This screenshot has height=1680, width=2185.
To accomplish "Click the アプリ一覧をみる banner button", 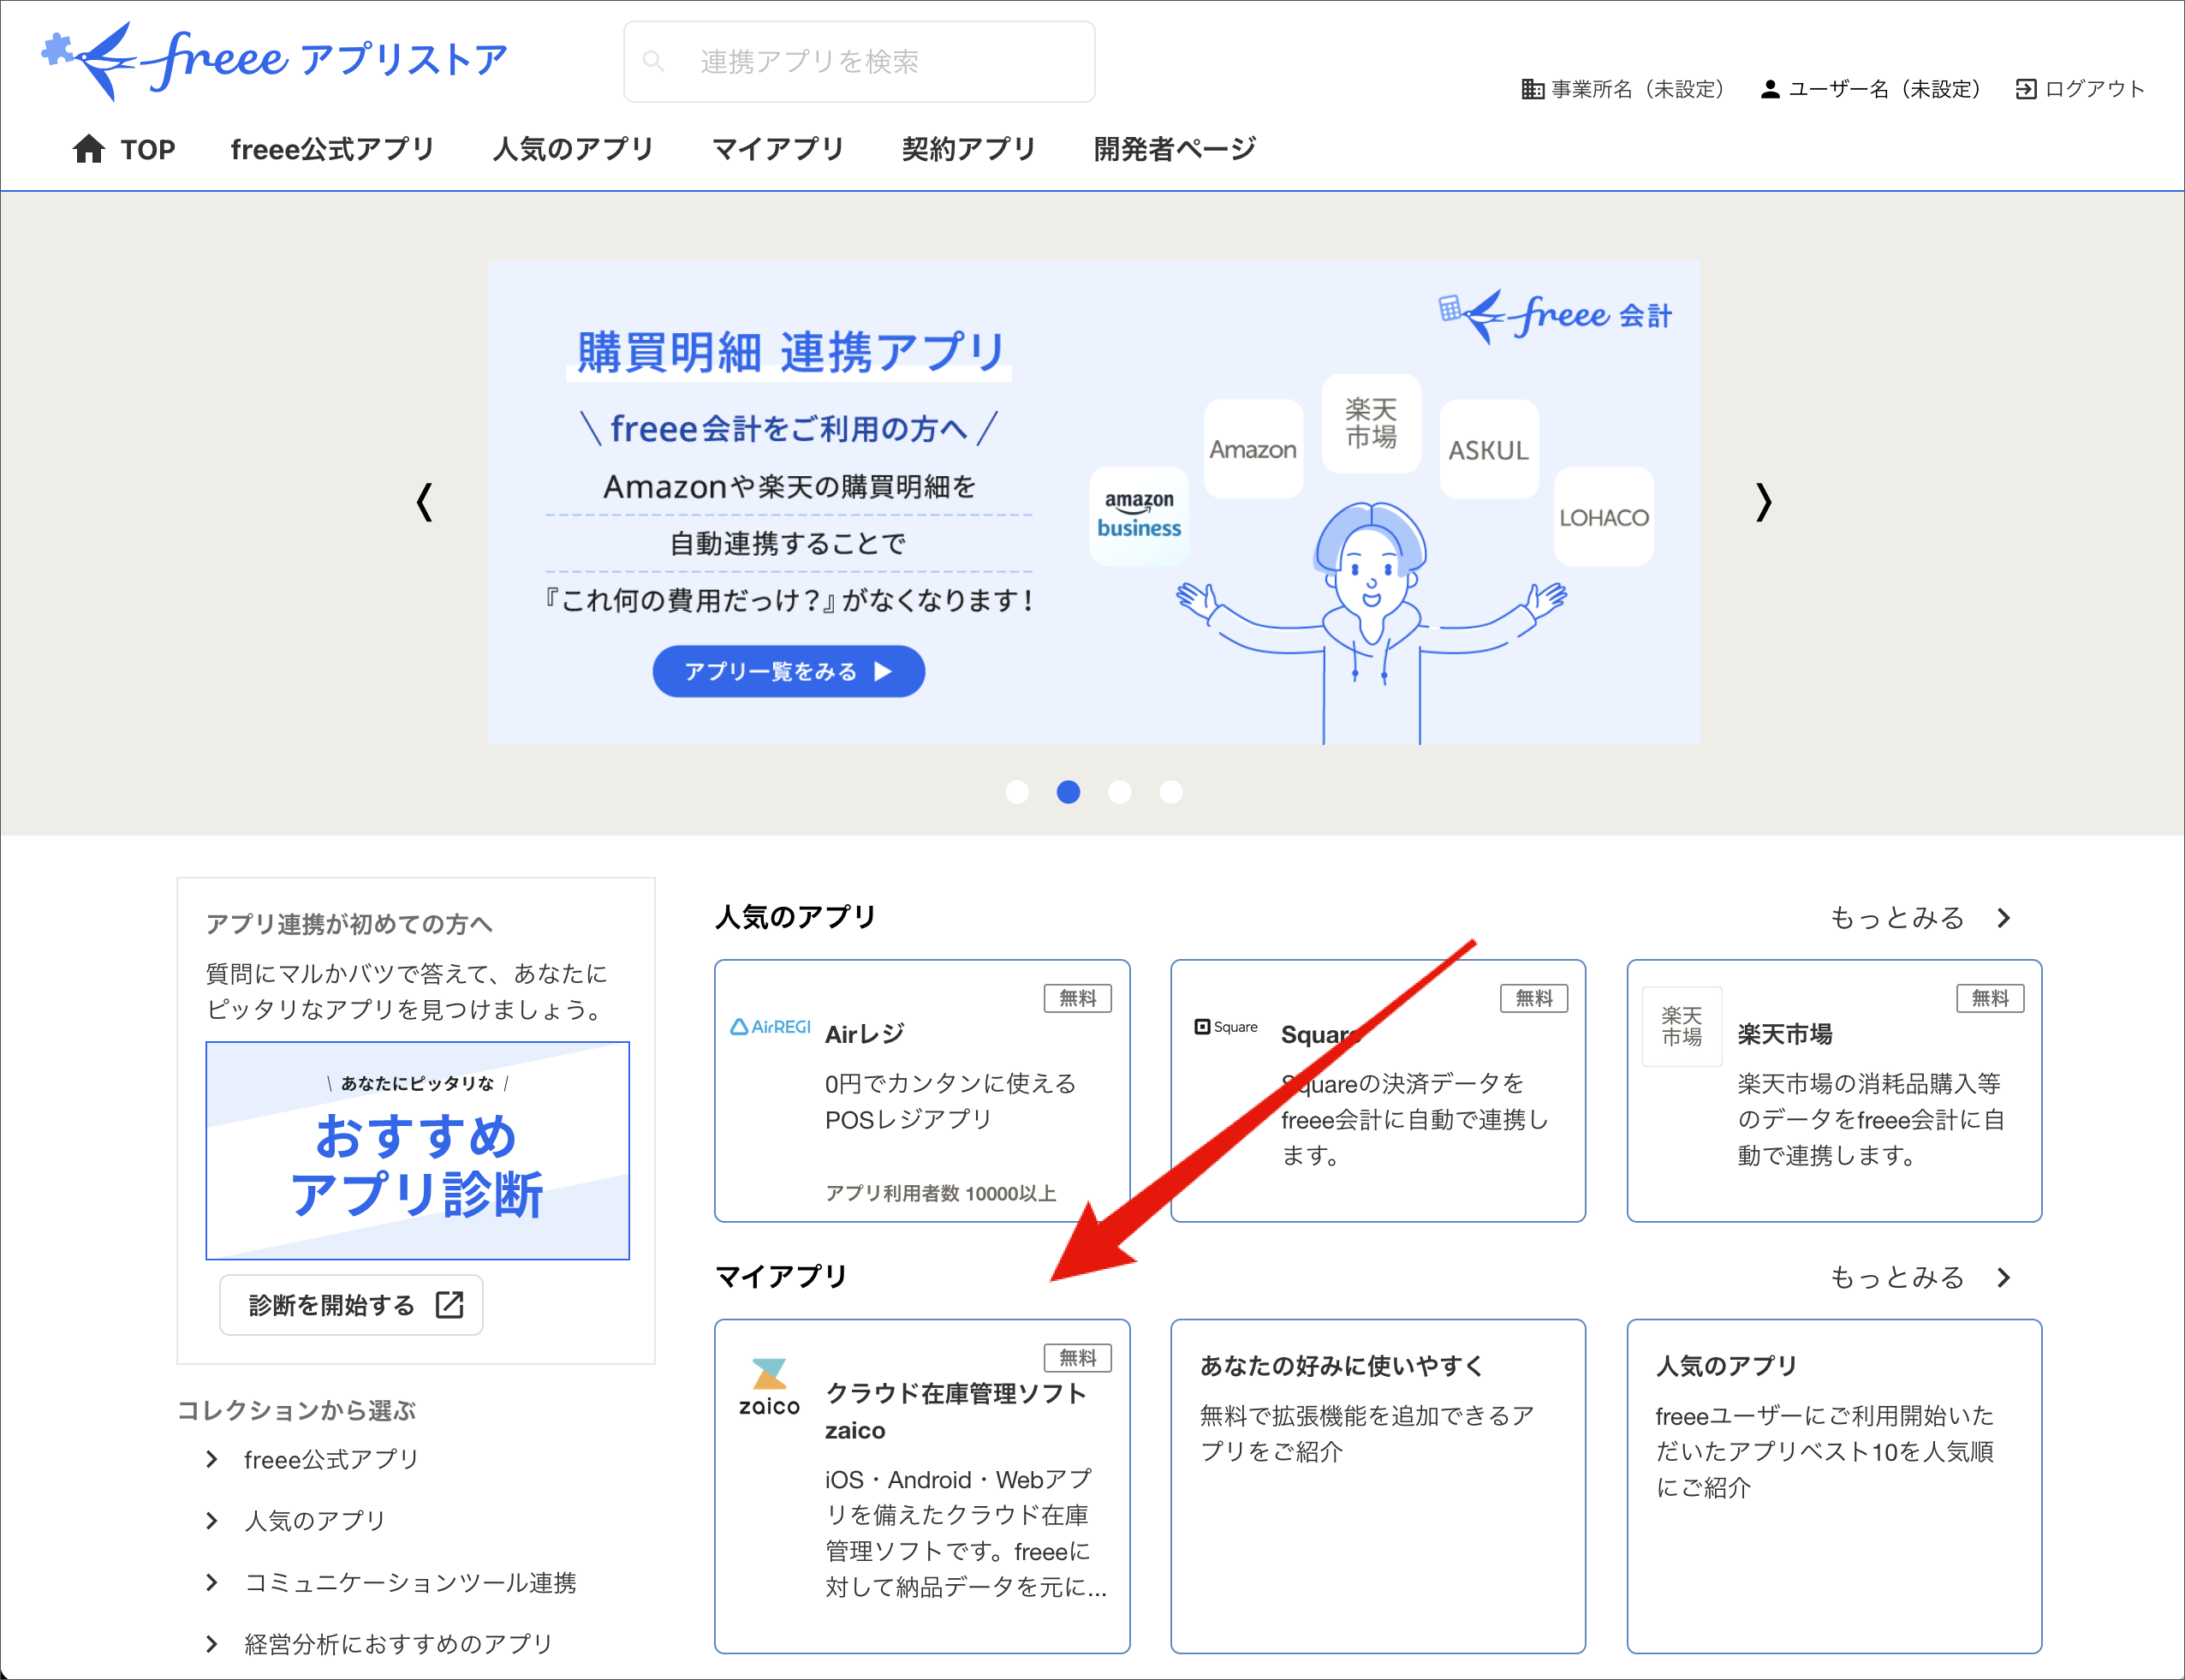I will point(788,671).
